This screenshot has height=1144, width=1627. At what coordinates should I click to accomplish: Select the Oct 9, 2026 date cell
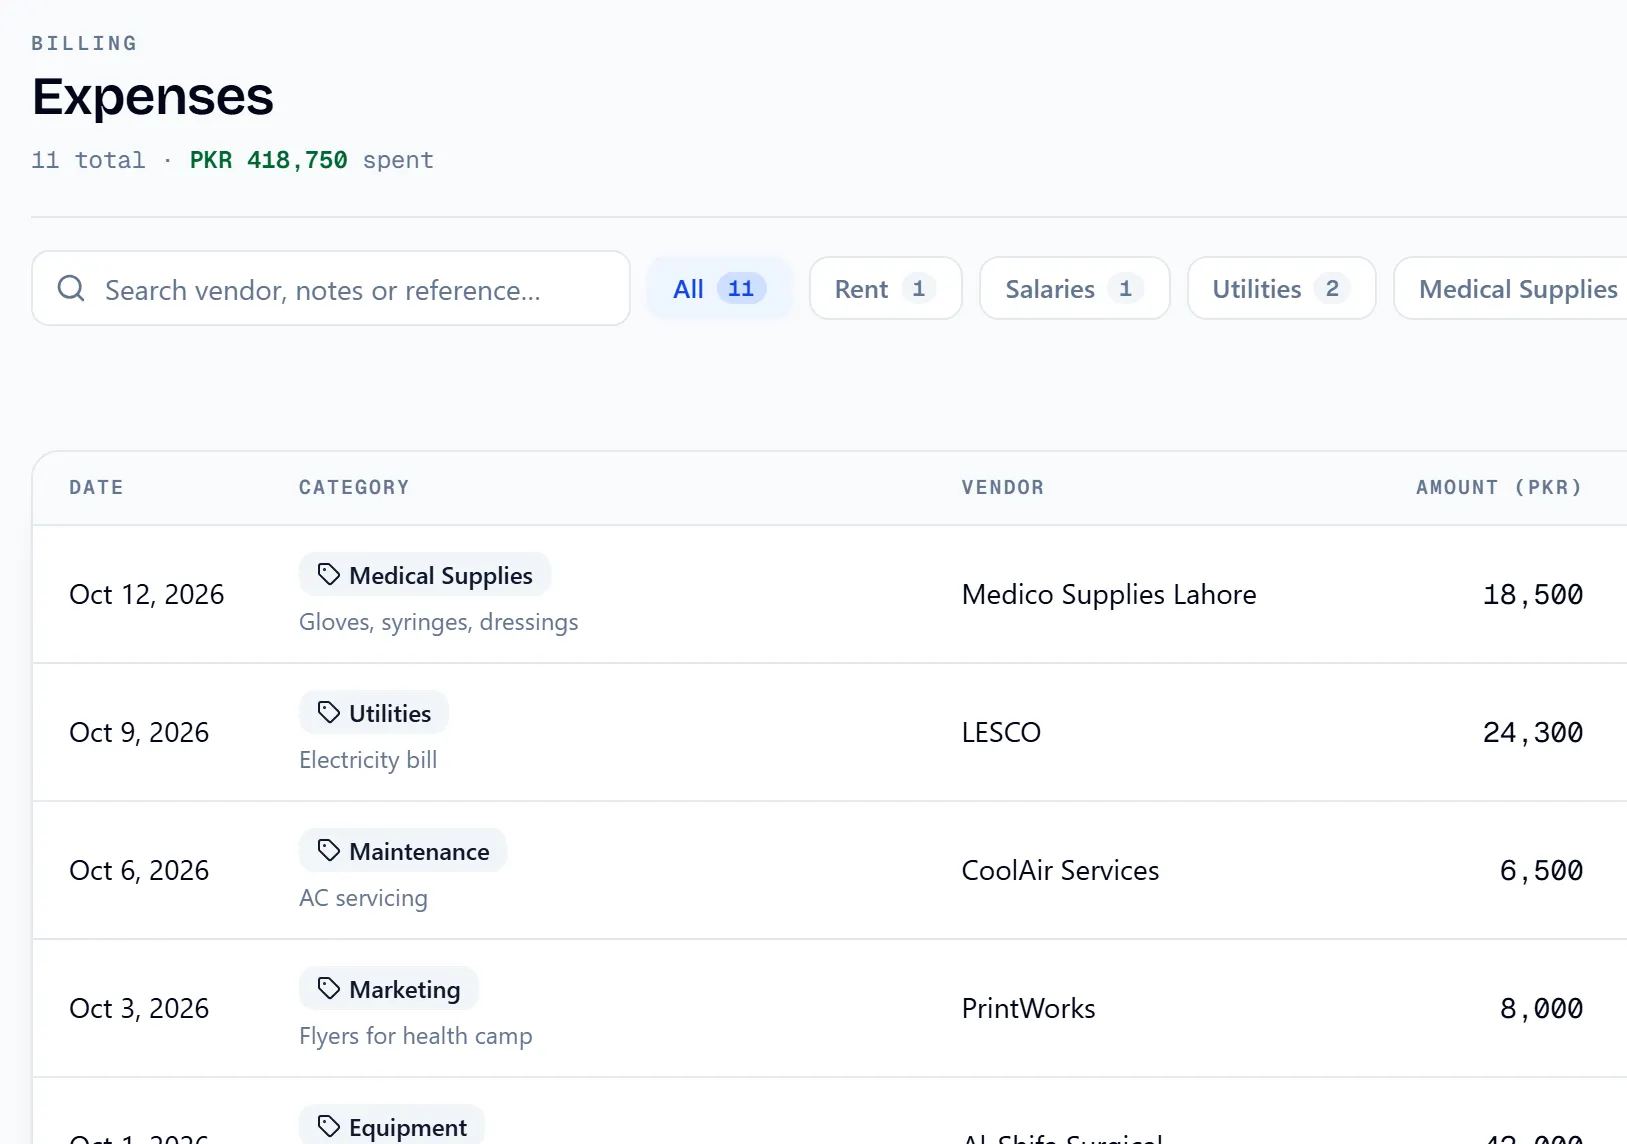coord(139,732)
